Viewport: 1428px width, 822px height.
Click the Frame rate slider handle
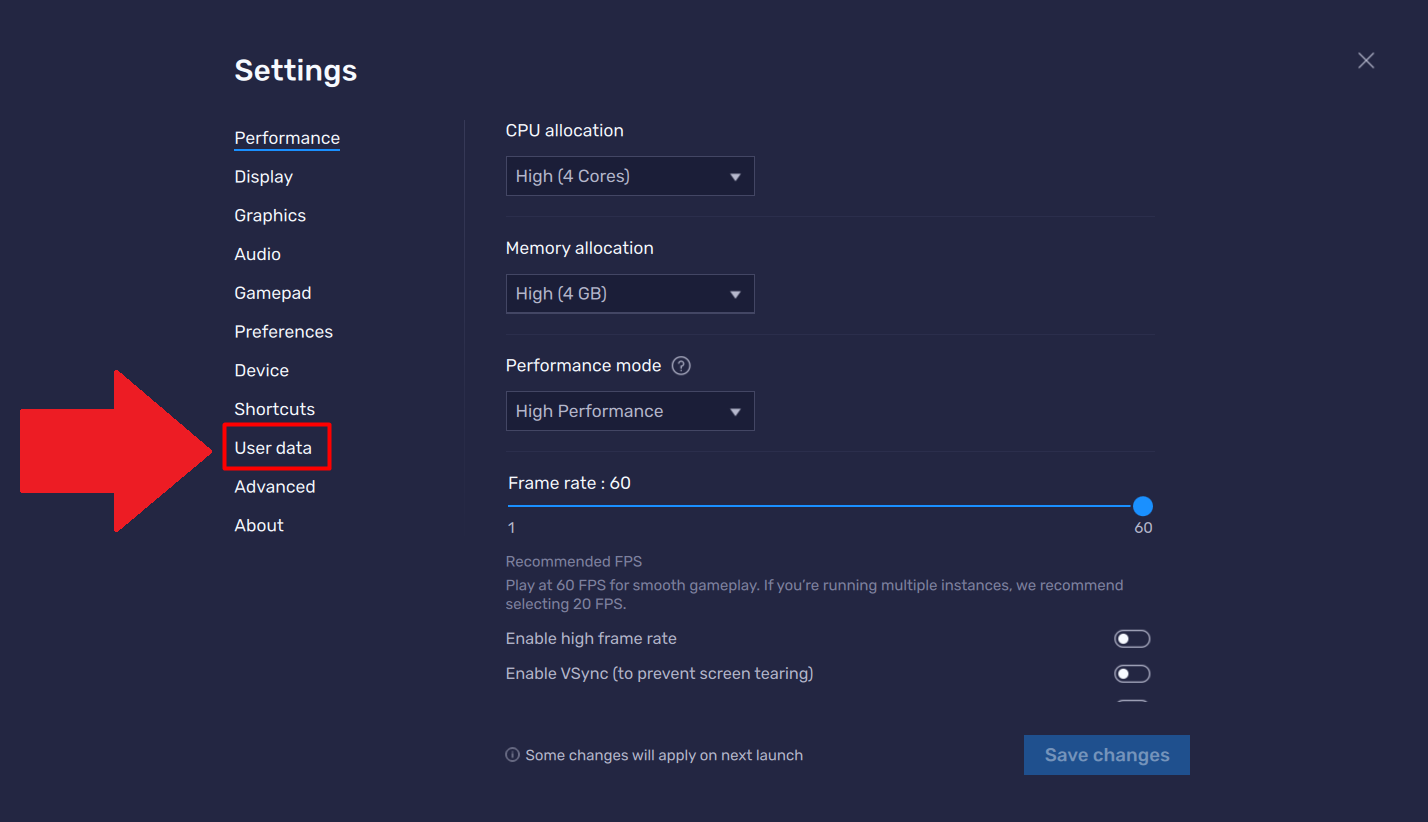[1143, 506]
